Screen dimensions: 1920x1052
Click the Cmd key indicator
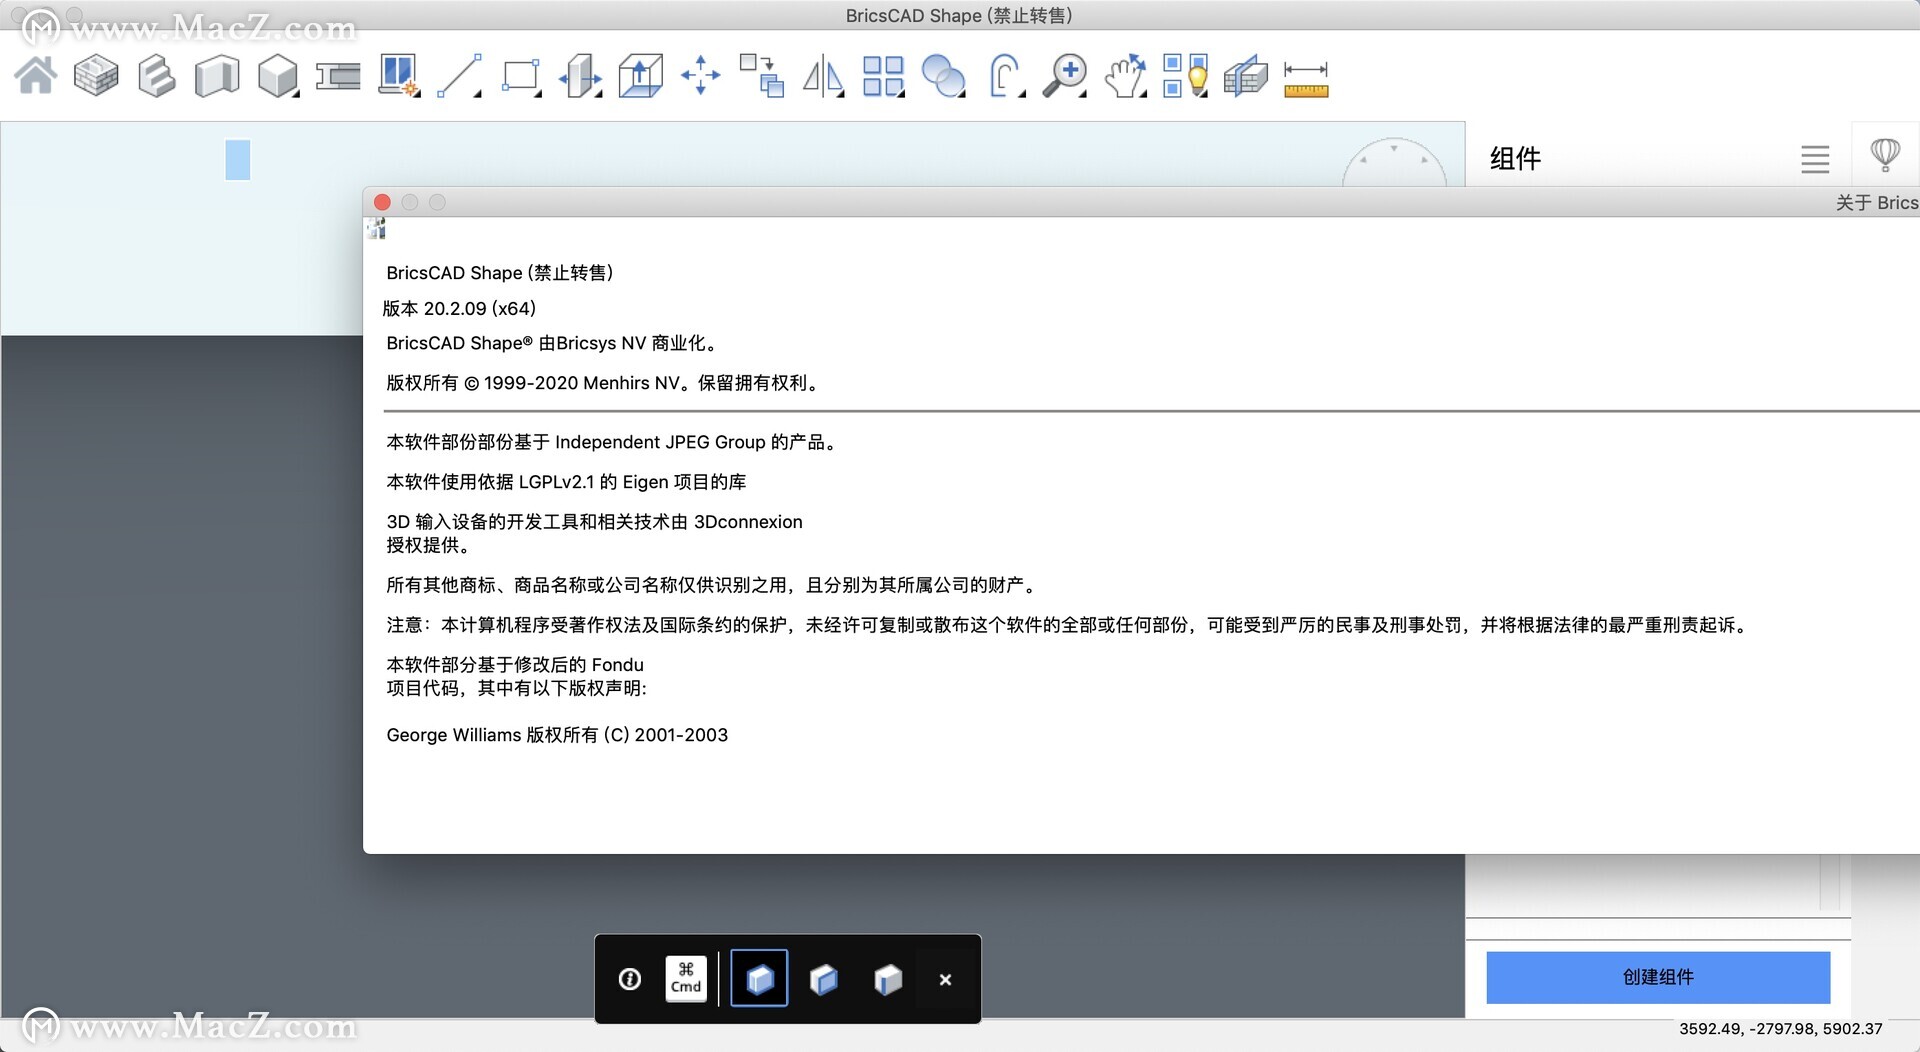coord(686,978)
